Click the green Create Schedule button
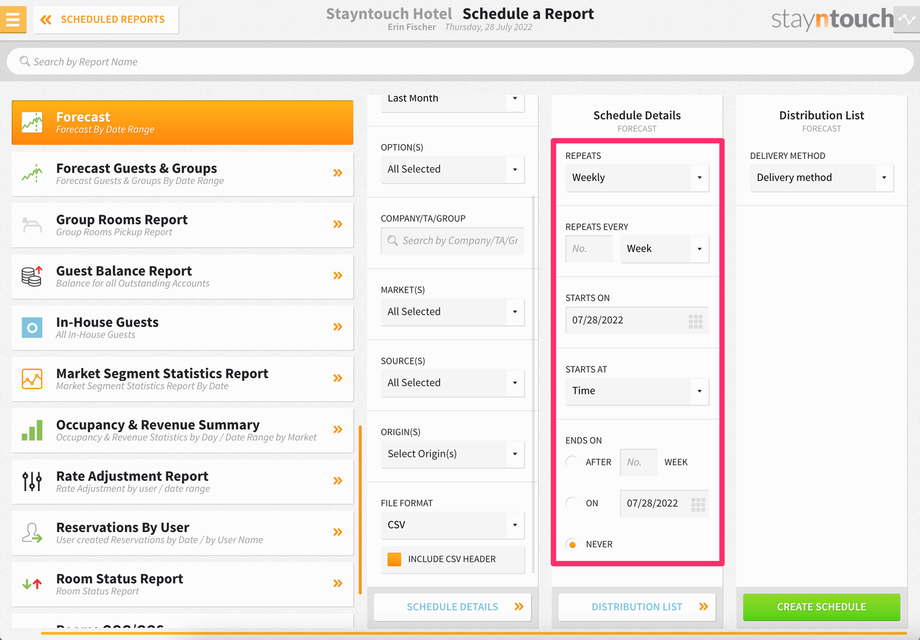This screenshot has height=640, width=920. coord(821,607)
